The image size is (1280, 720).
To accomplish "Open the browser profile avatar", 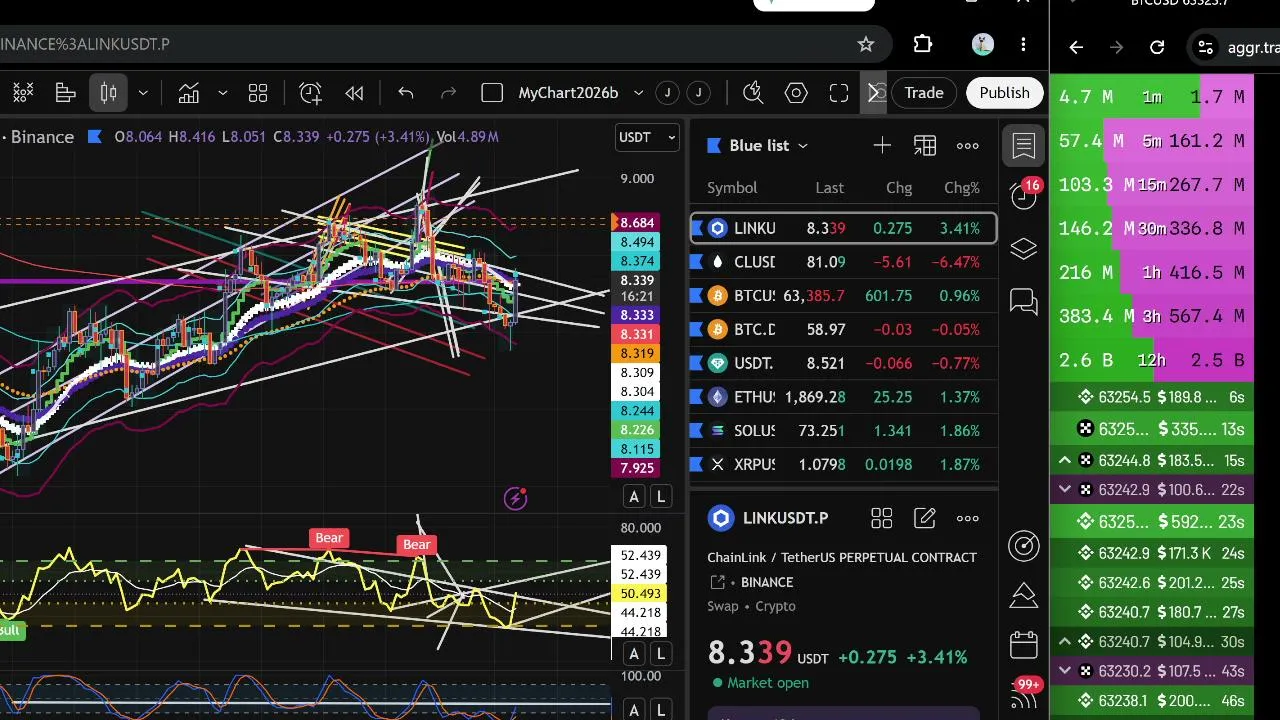I will pos(983,44).
